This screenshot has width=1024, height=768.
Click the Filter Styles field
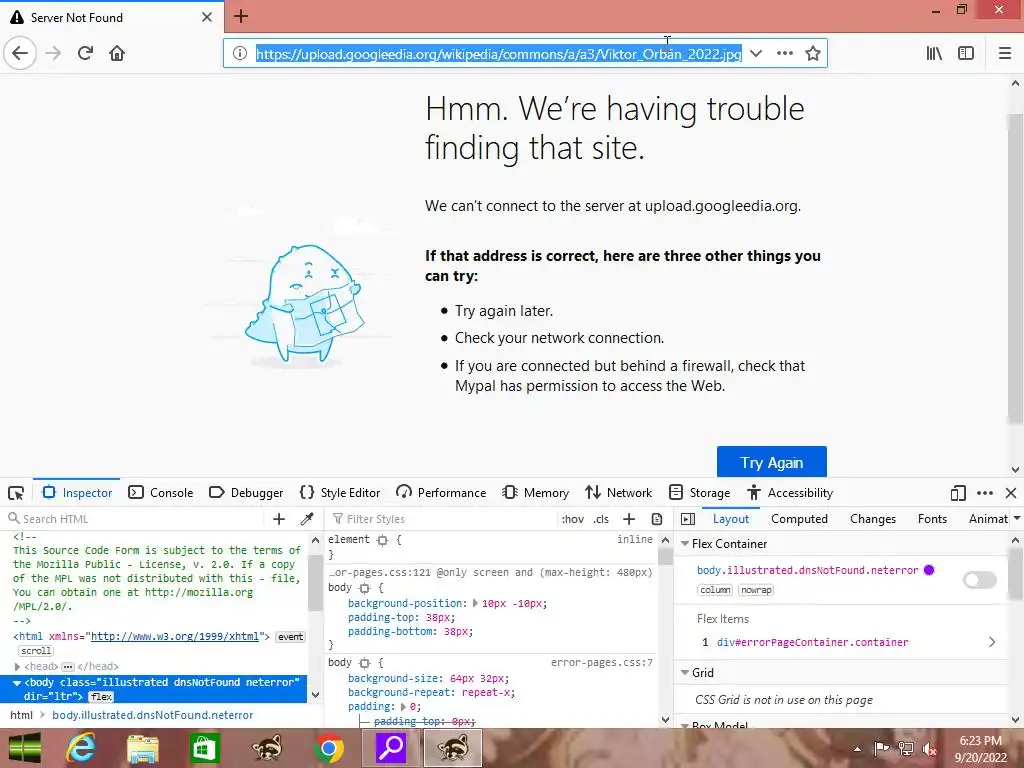[x=444, y=519]
